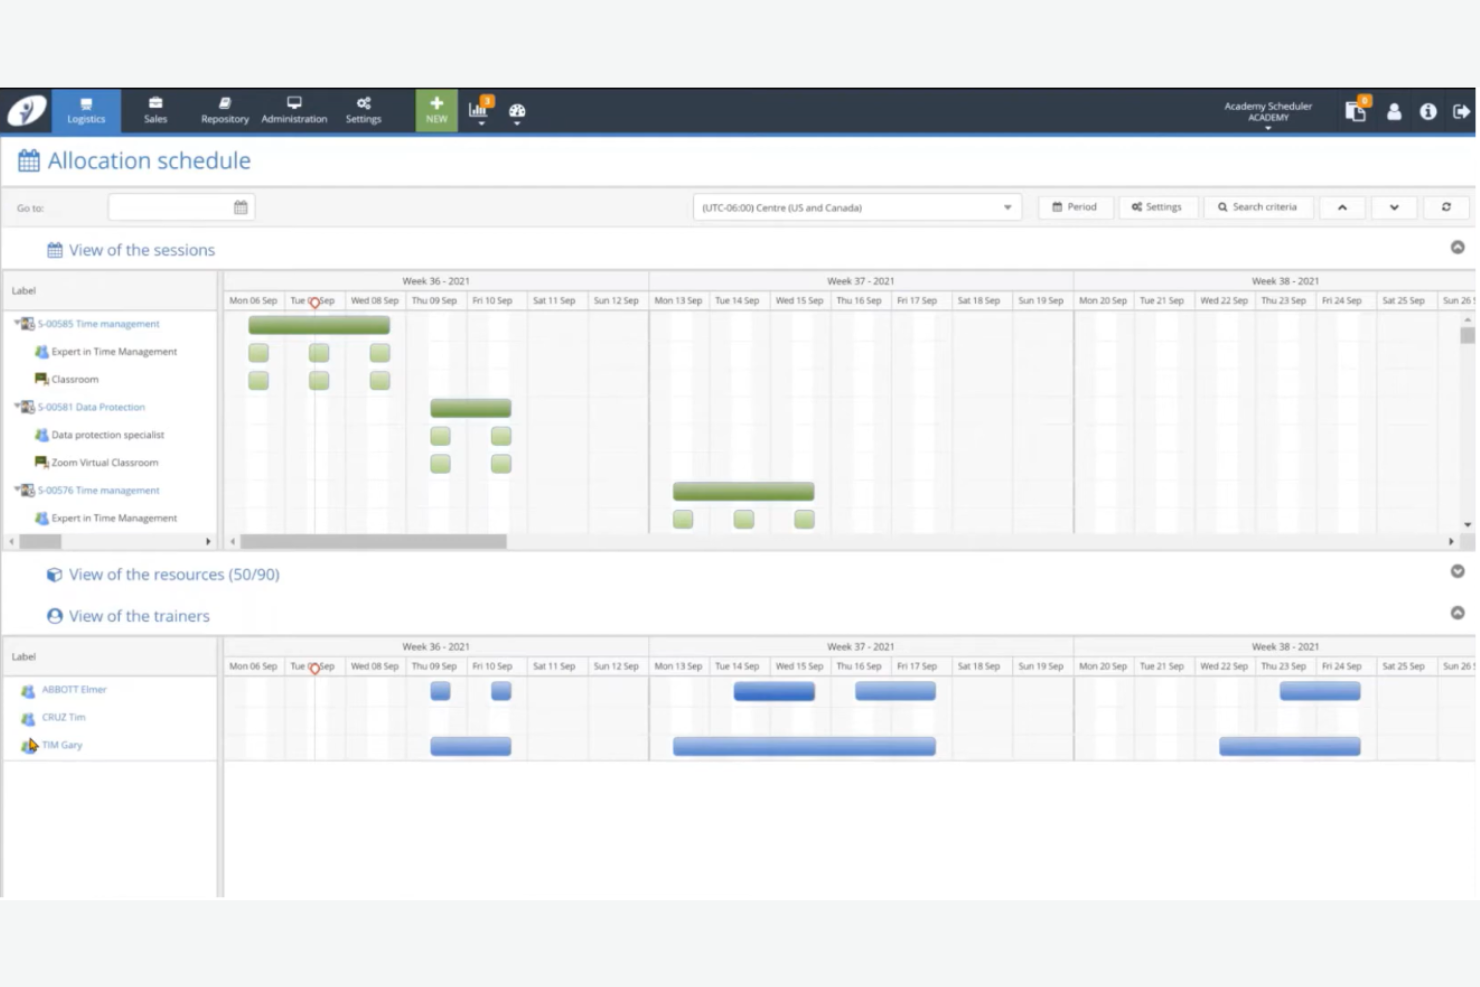Expand the View of the resources section
This screenshot has width=1480, height=987.
[x=1458, y=571]
